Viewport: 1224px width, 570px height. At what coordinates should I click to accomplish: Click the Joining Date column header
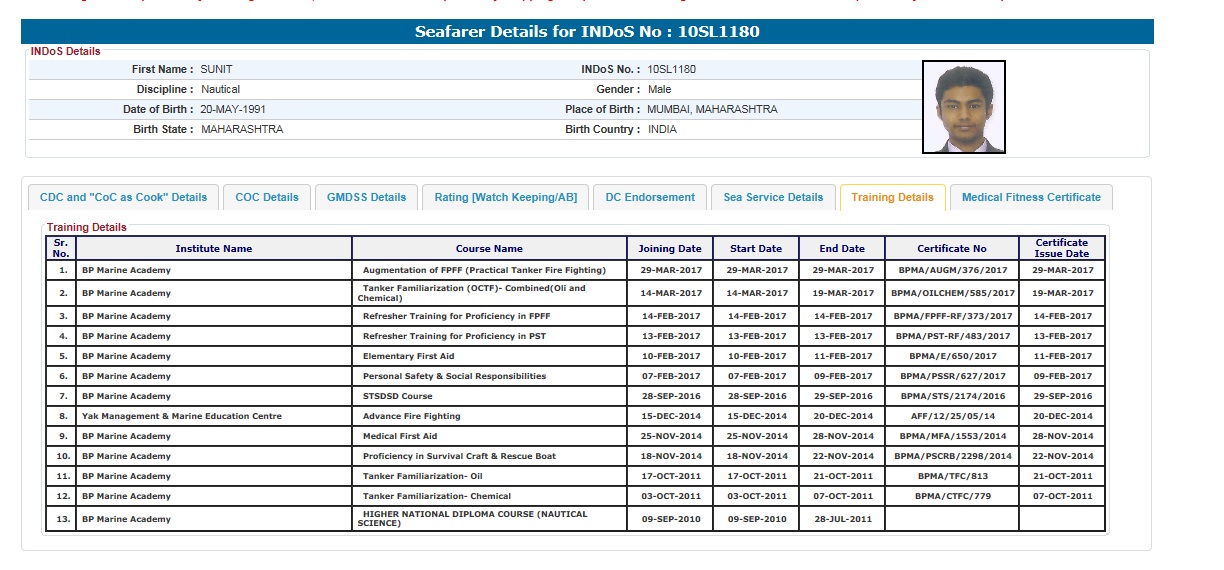point(670,249)
